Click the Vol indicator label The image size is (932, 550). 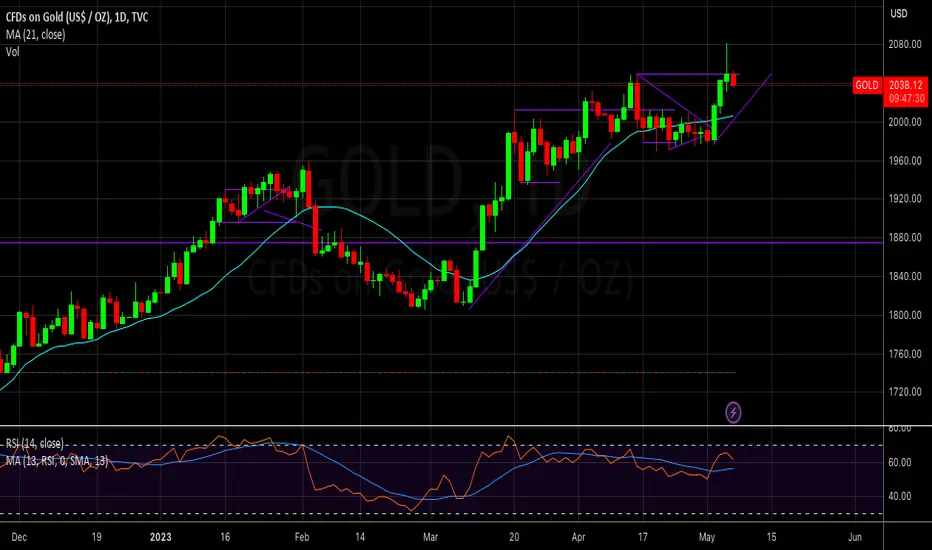pos(12,52)
